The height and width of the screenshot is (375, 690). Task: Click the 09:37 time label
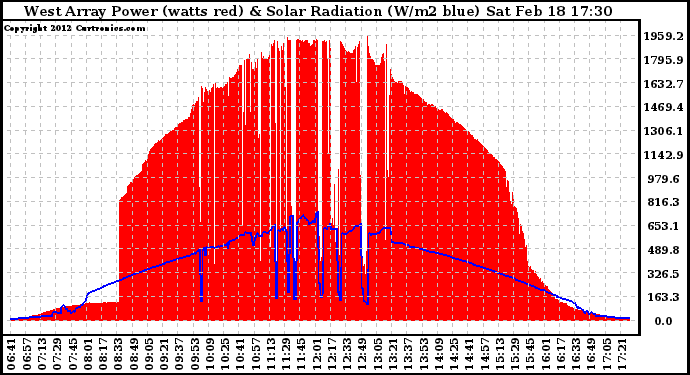179,354
